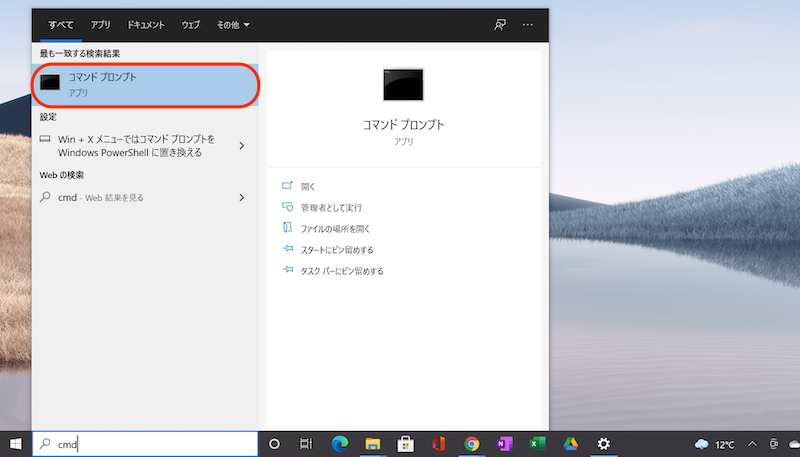Click タスク バーにピン留めする
Image resolution: width=800 pixels, height=457 pixels.
(341, 271)
